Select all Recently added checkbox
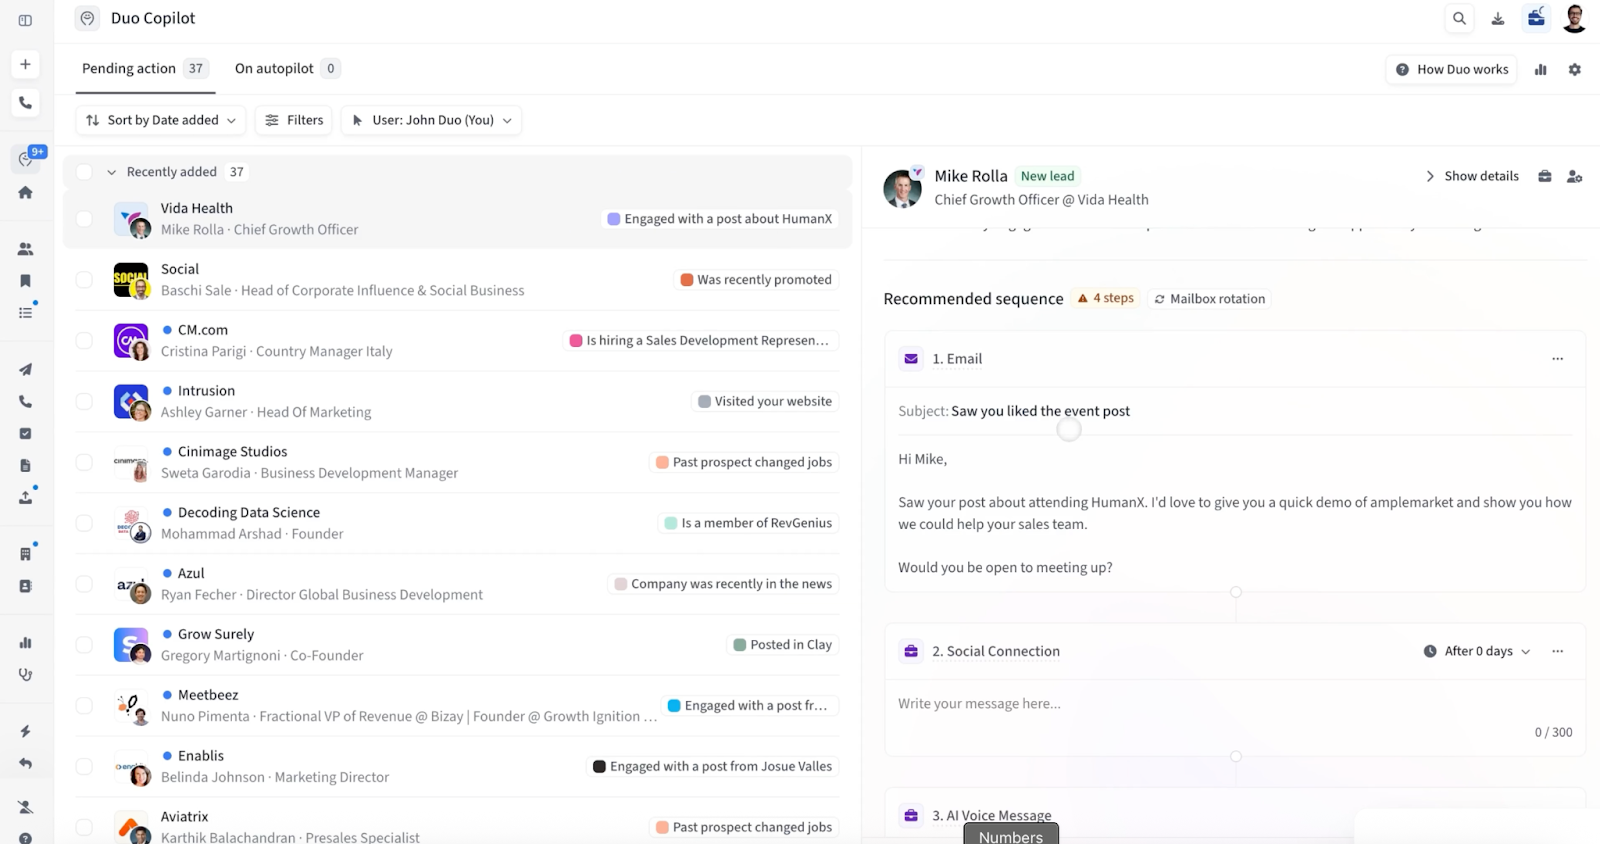 point(84,172)
